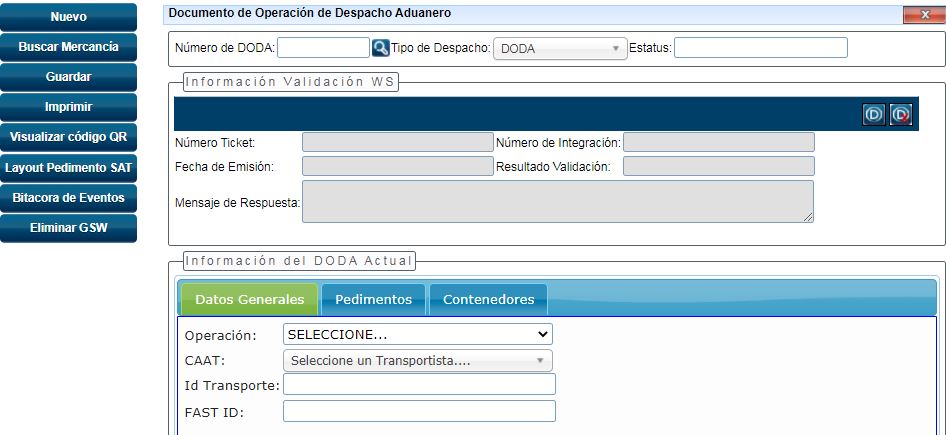Expand the Operación SELECCIONE dropdown
The width and height of the screenshot is (946, 435).
(418, 334)
